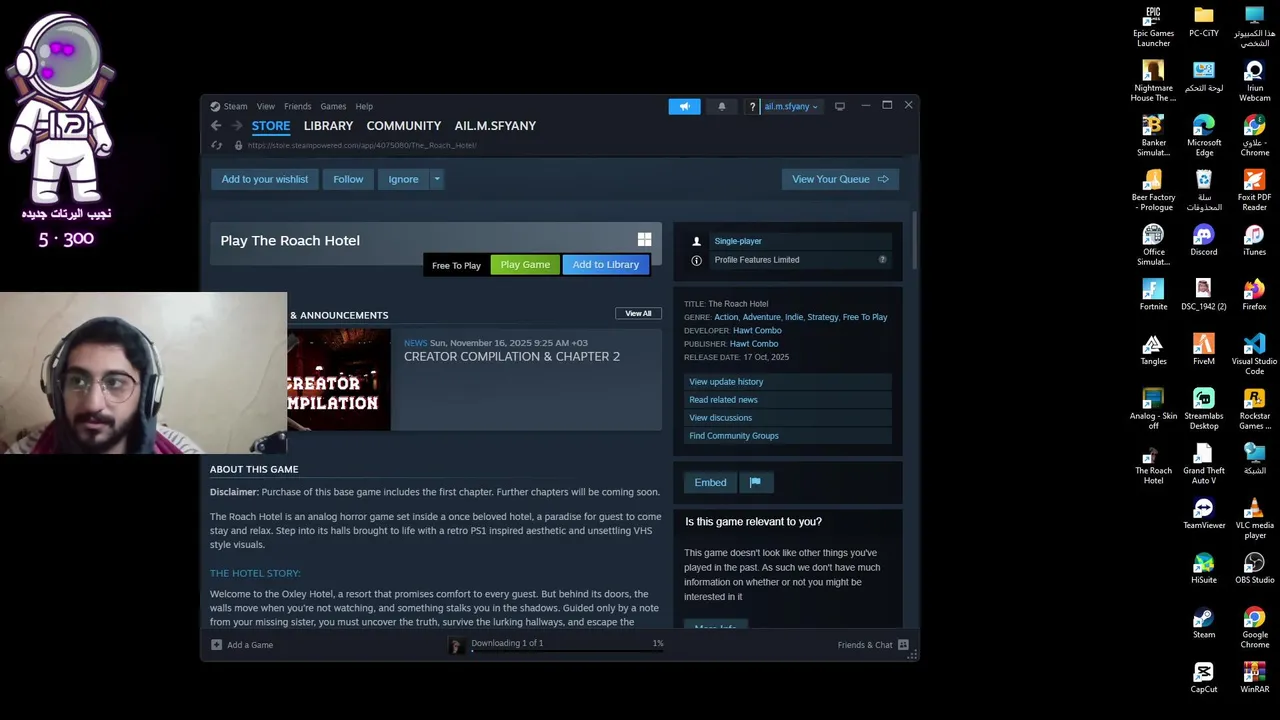
Task: Open Firefox desktop shortcut
Action: 1255,295
